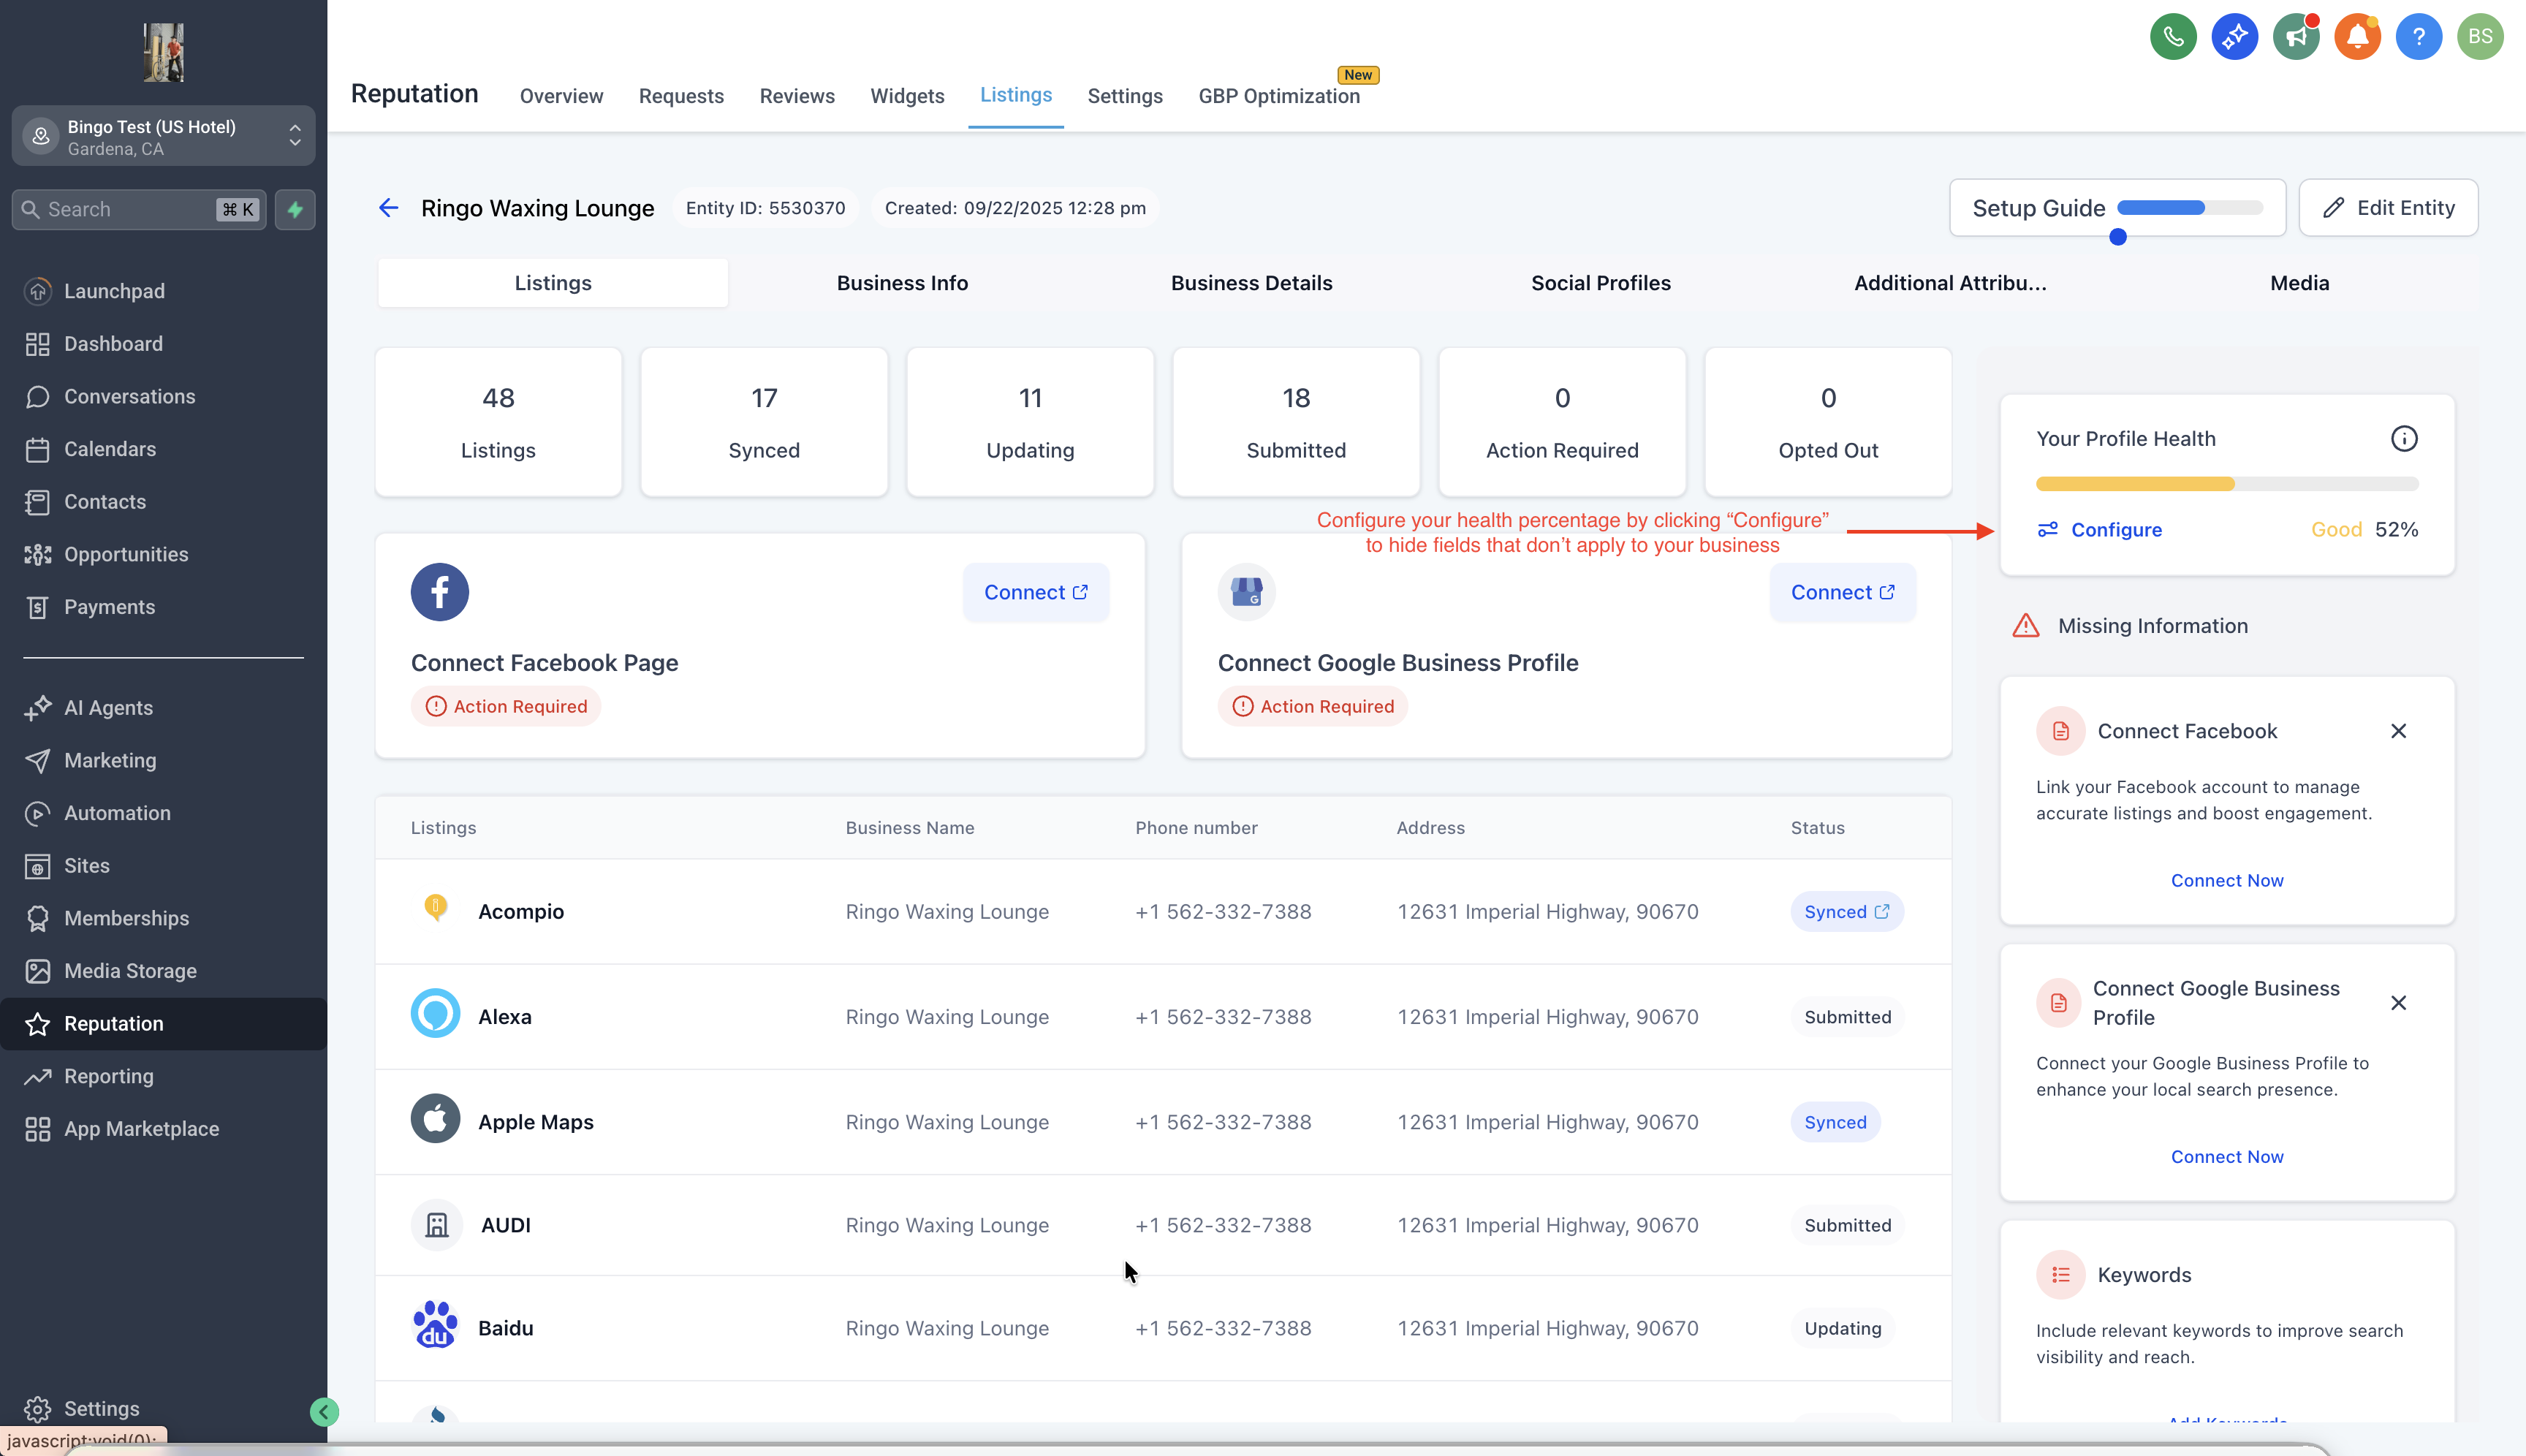The height and width of the screenshot is (1456, 2526).
Task: Click the green lightning quick actions icon
Action: pos(295,210)
